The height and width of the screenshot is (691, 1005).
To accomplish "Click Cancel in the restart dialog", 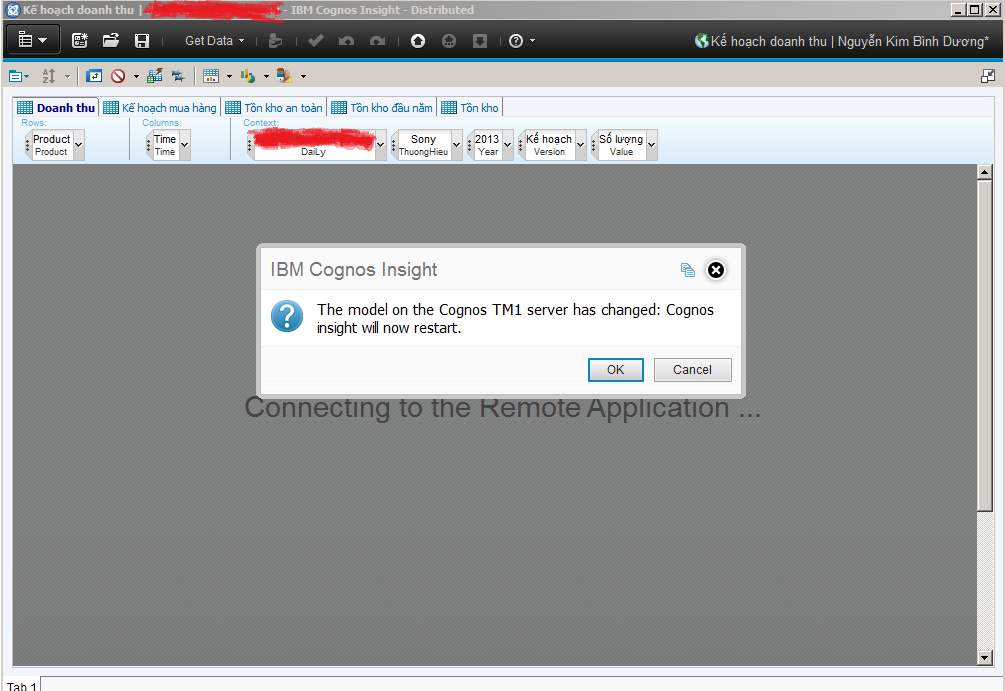I will tap(692, 370).
